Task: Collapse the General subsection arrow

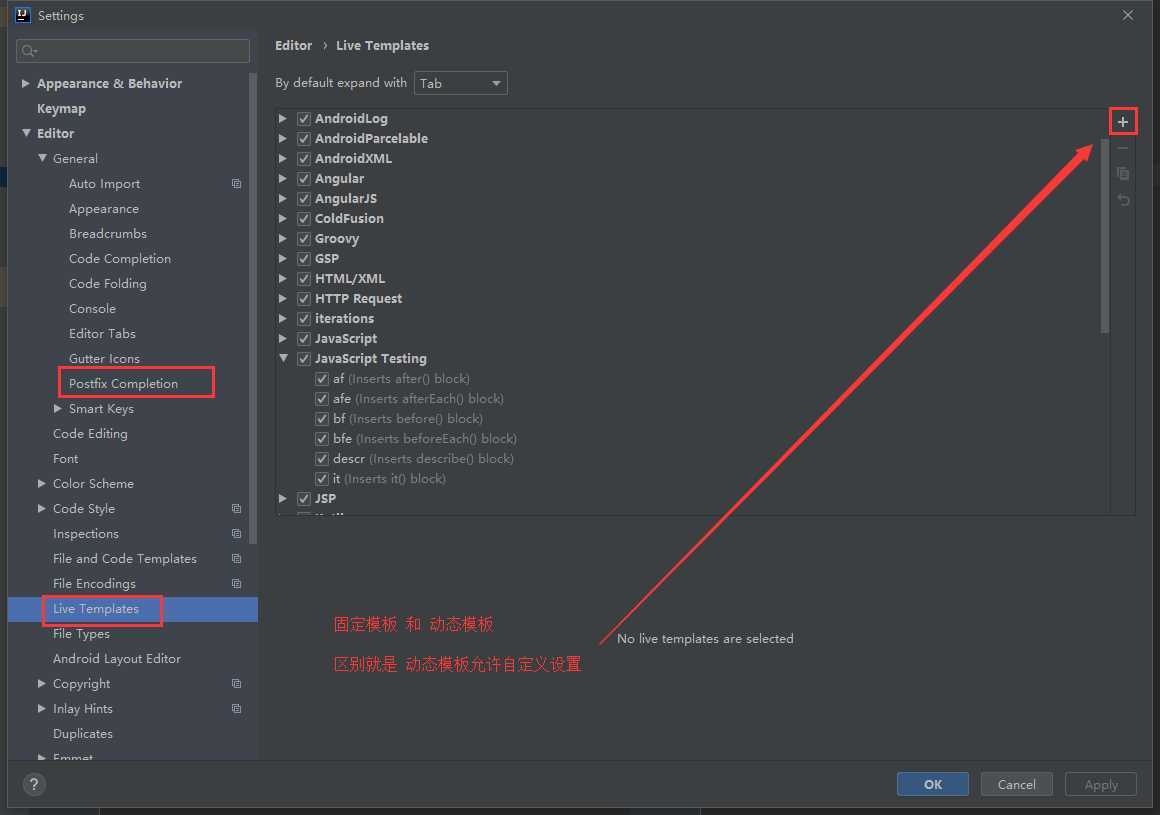Action: (x=42, y=158)
